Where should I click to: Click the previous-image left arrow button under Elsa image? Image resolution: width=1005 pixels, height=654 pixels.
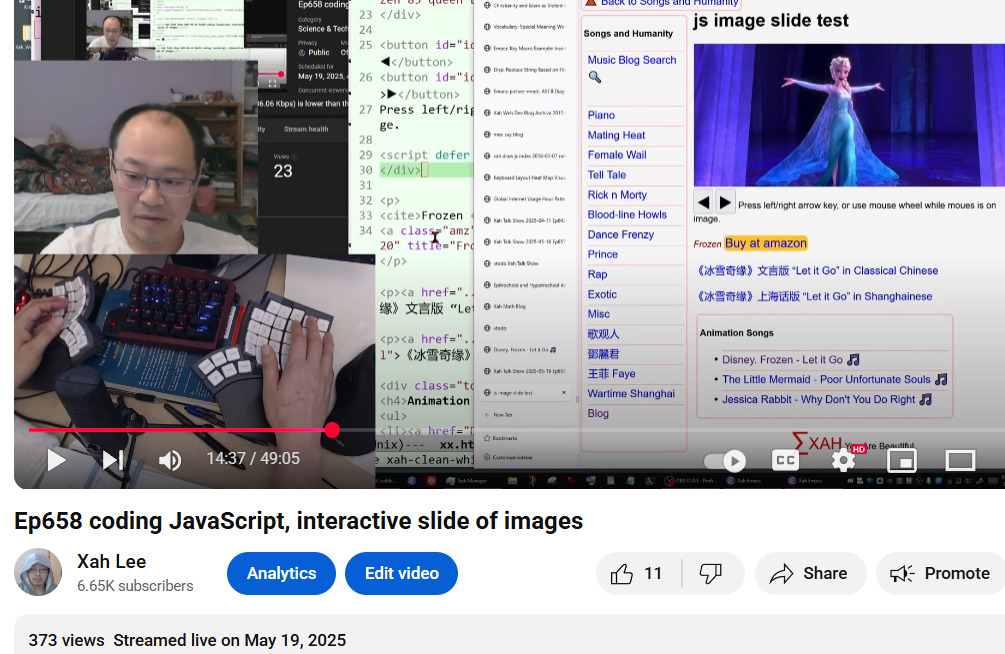pos(703,203)
